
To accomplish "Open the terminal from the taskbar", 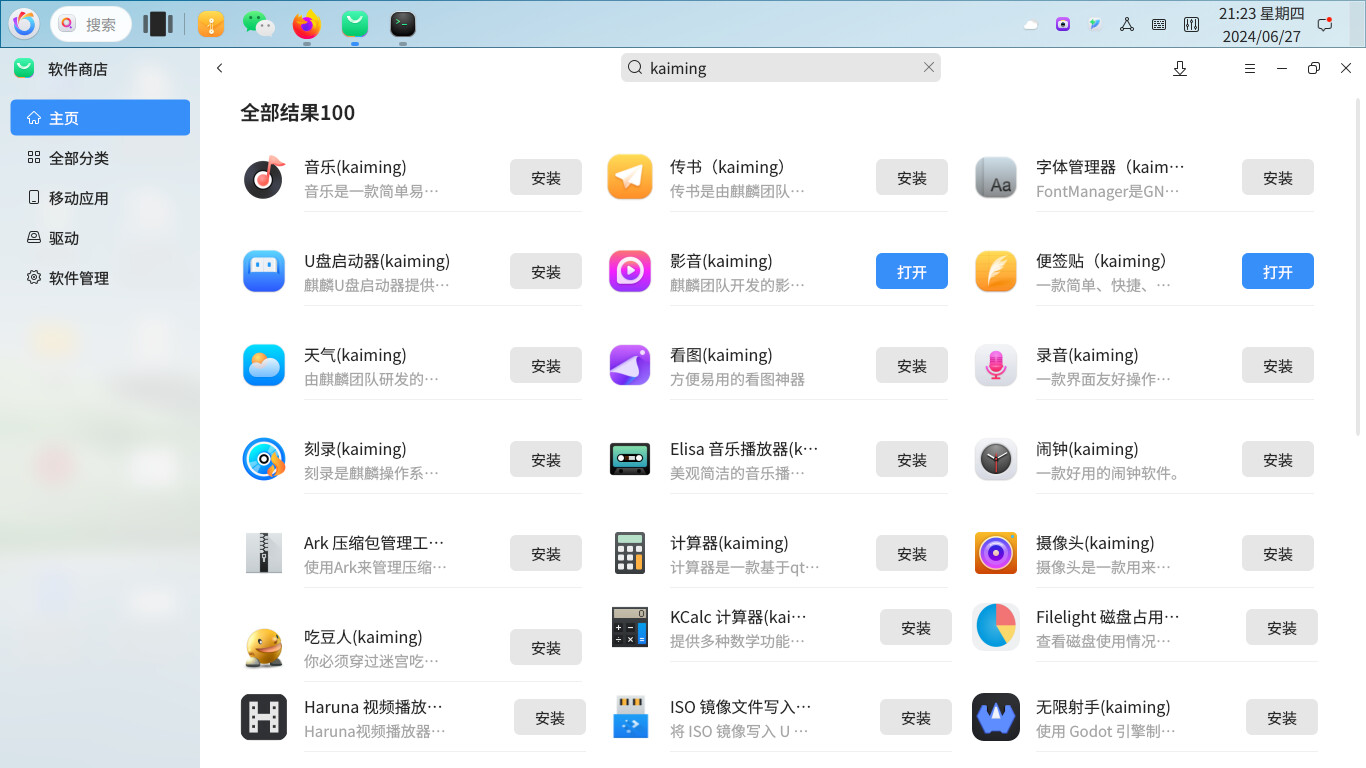I will pos(403,24).
